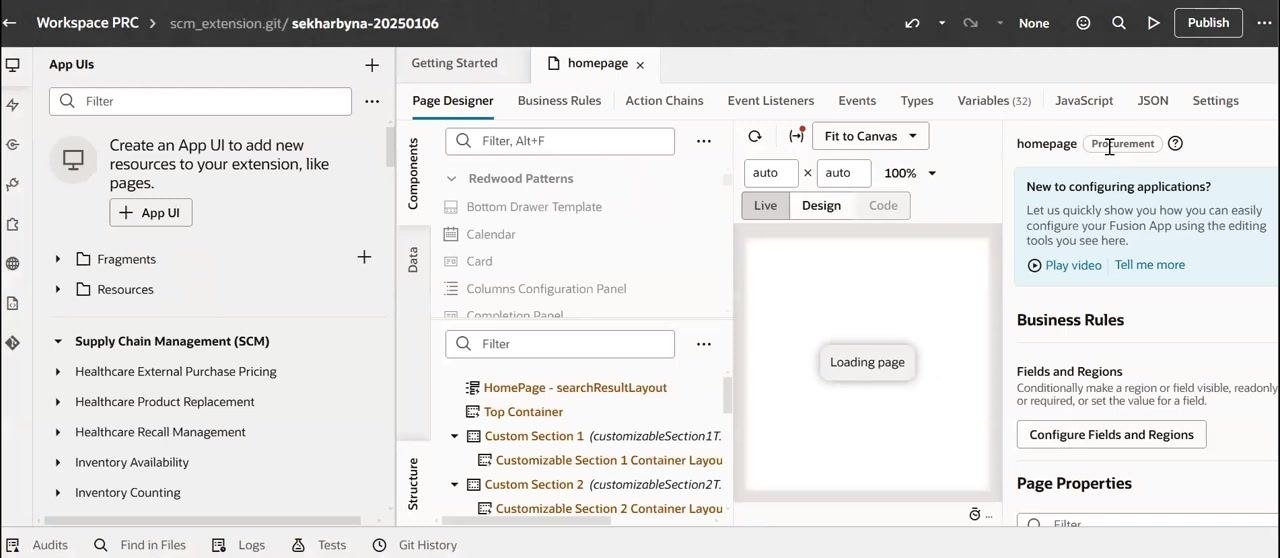The image size is (1280, 558).
Task: Expand the Resources folder
Action: click(x=58, y=289)
